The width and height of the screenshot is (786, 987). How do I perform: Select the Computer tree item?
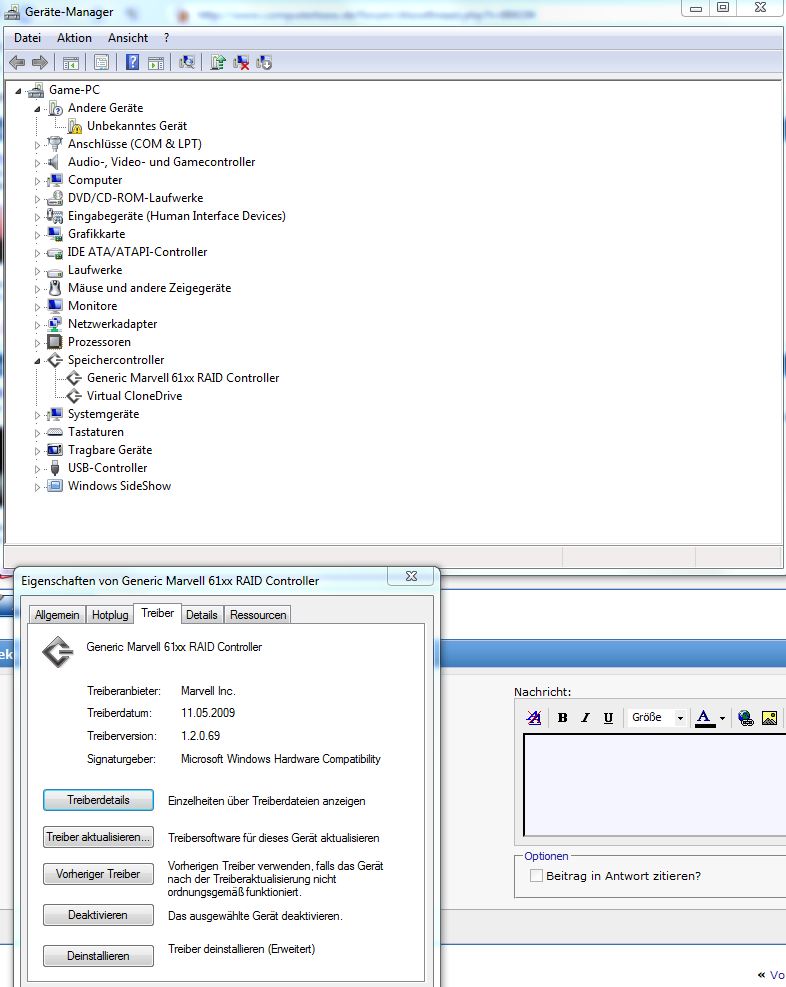coord(95,180)
